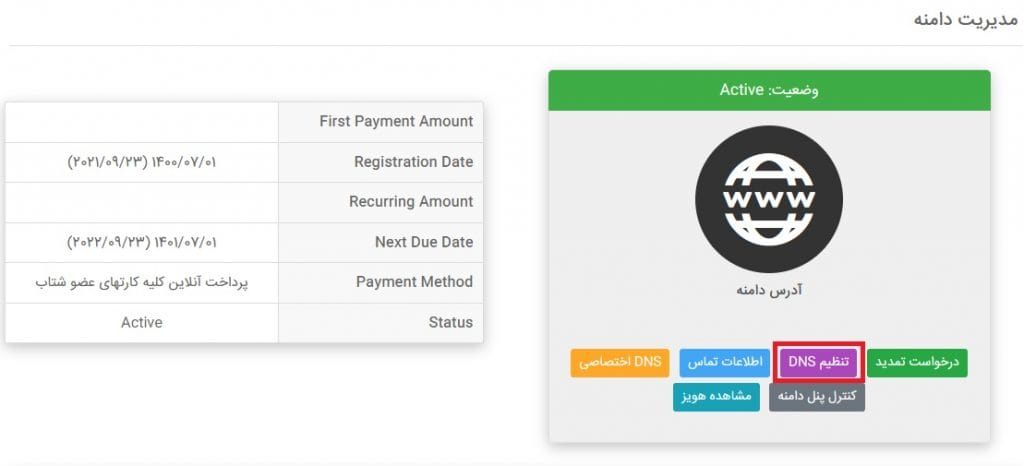
Task: Select the Recurring Amount label cell
Action: pyautogui.click(x=381, y=202)
